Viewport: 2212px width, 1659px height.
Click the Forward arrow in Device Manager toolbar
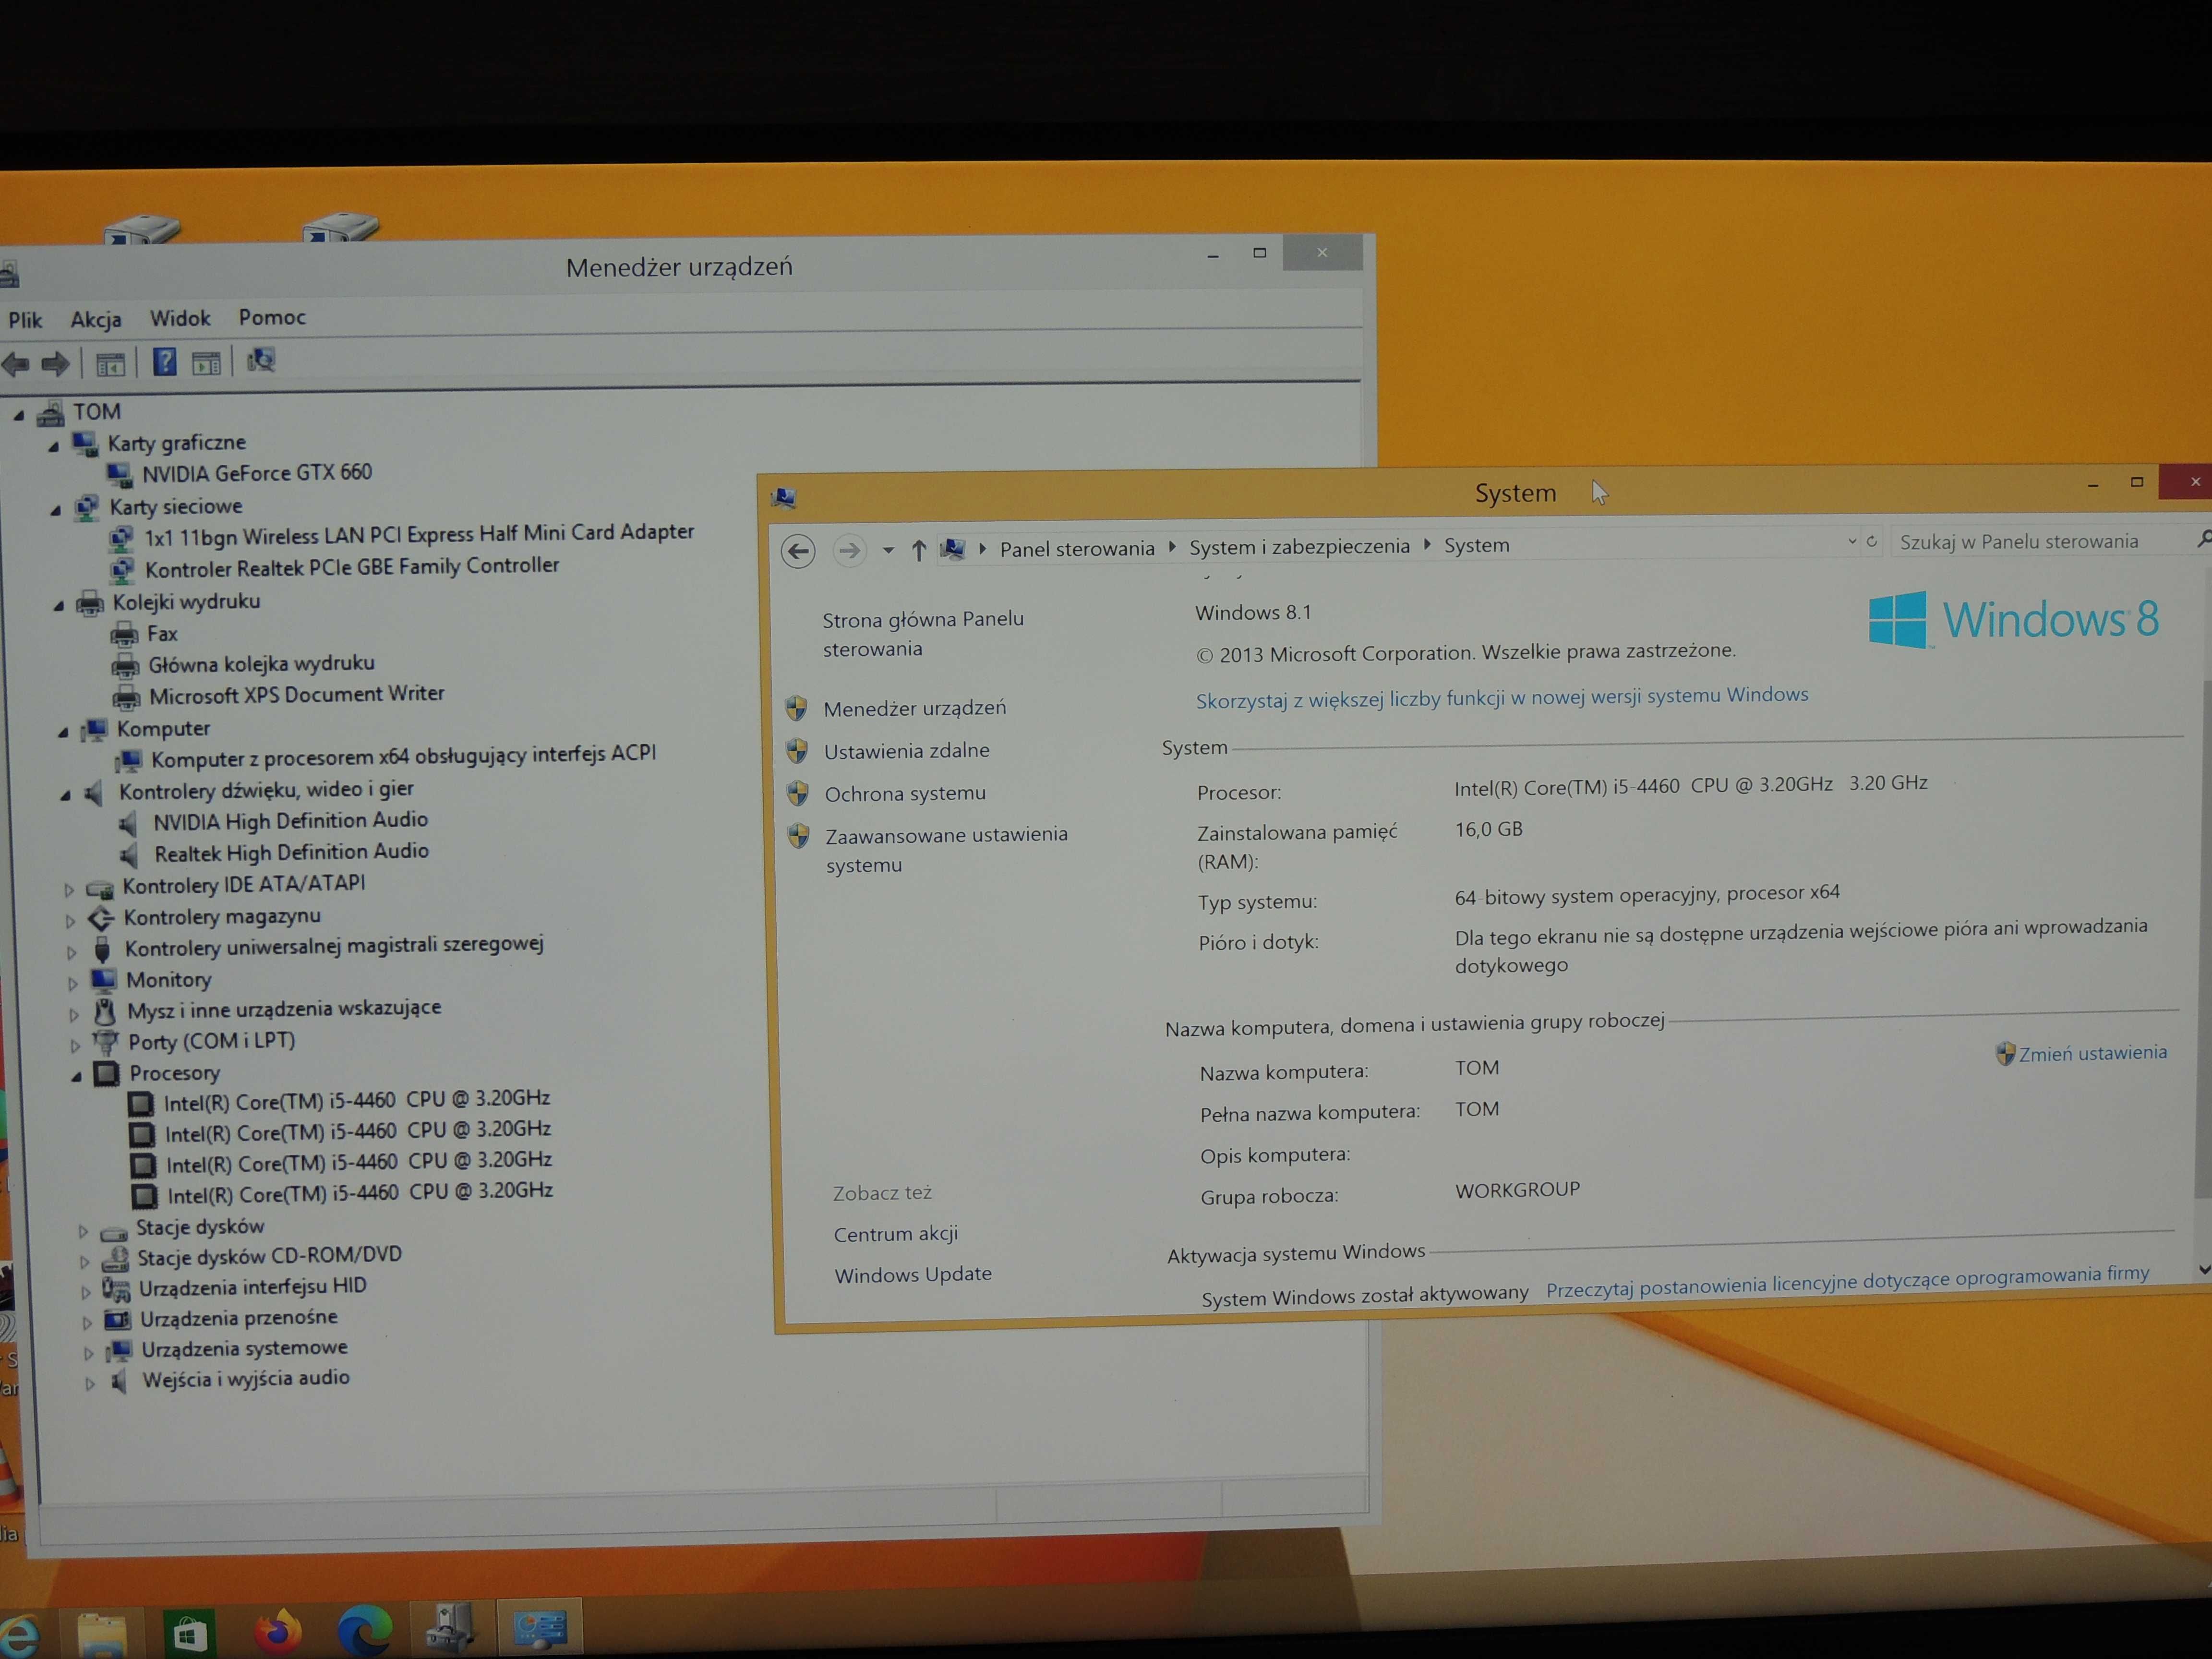point(55,363)
